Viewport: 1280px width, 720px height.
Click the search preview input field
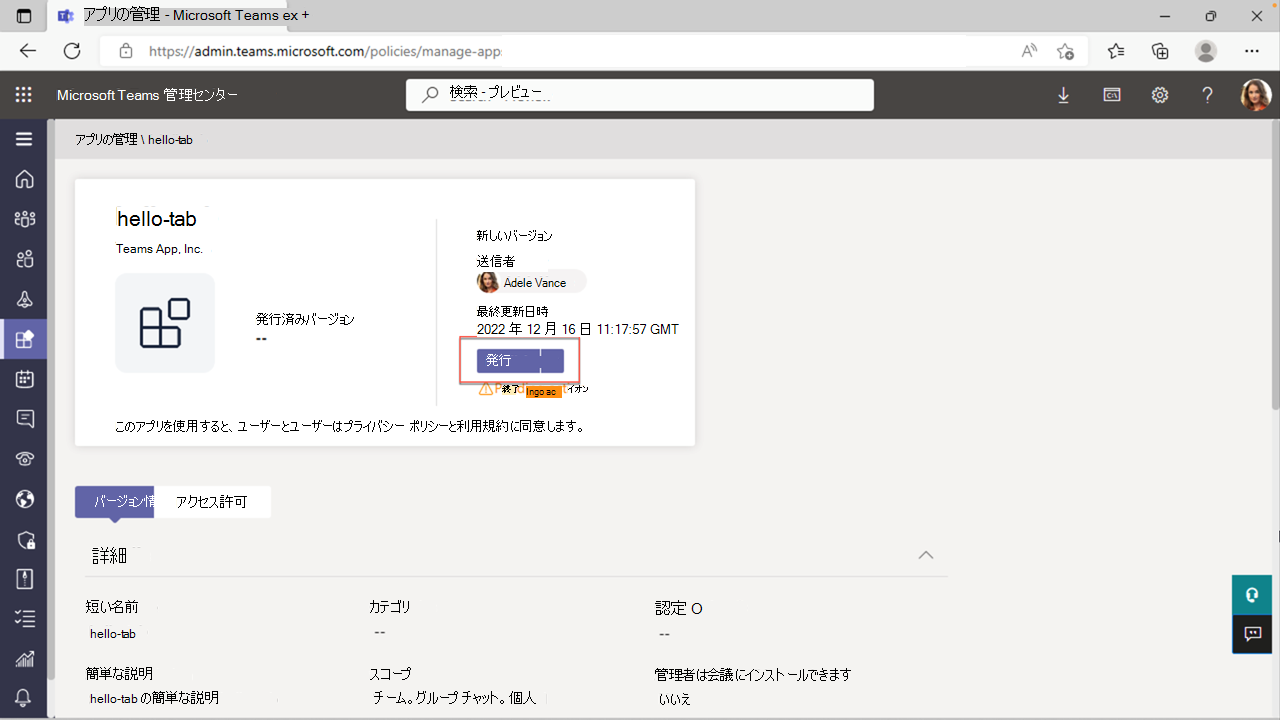(x=640, y=95)
